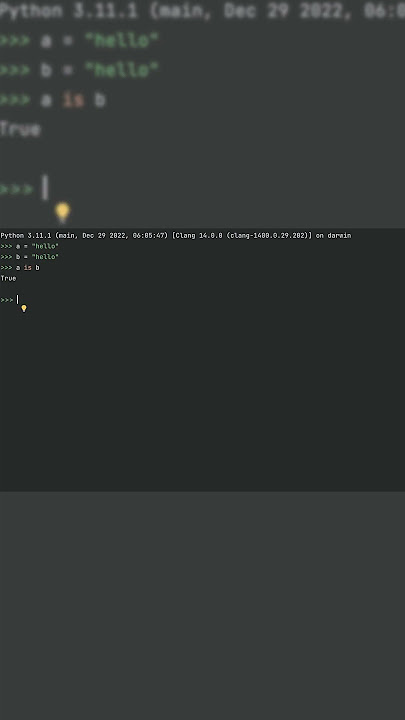Viewport: 405px width, 720px height.
Task: Click the sharp line b = "hello"
Action: tap(29, 257)
